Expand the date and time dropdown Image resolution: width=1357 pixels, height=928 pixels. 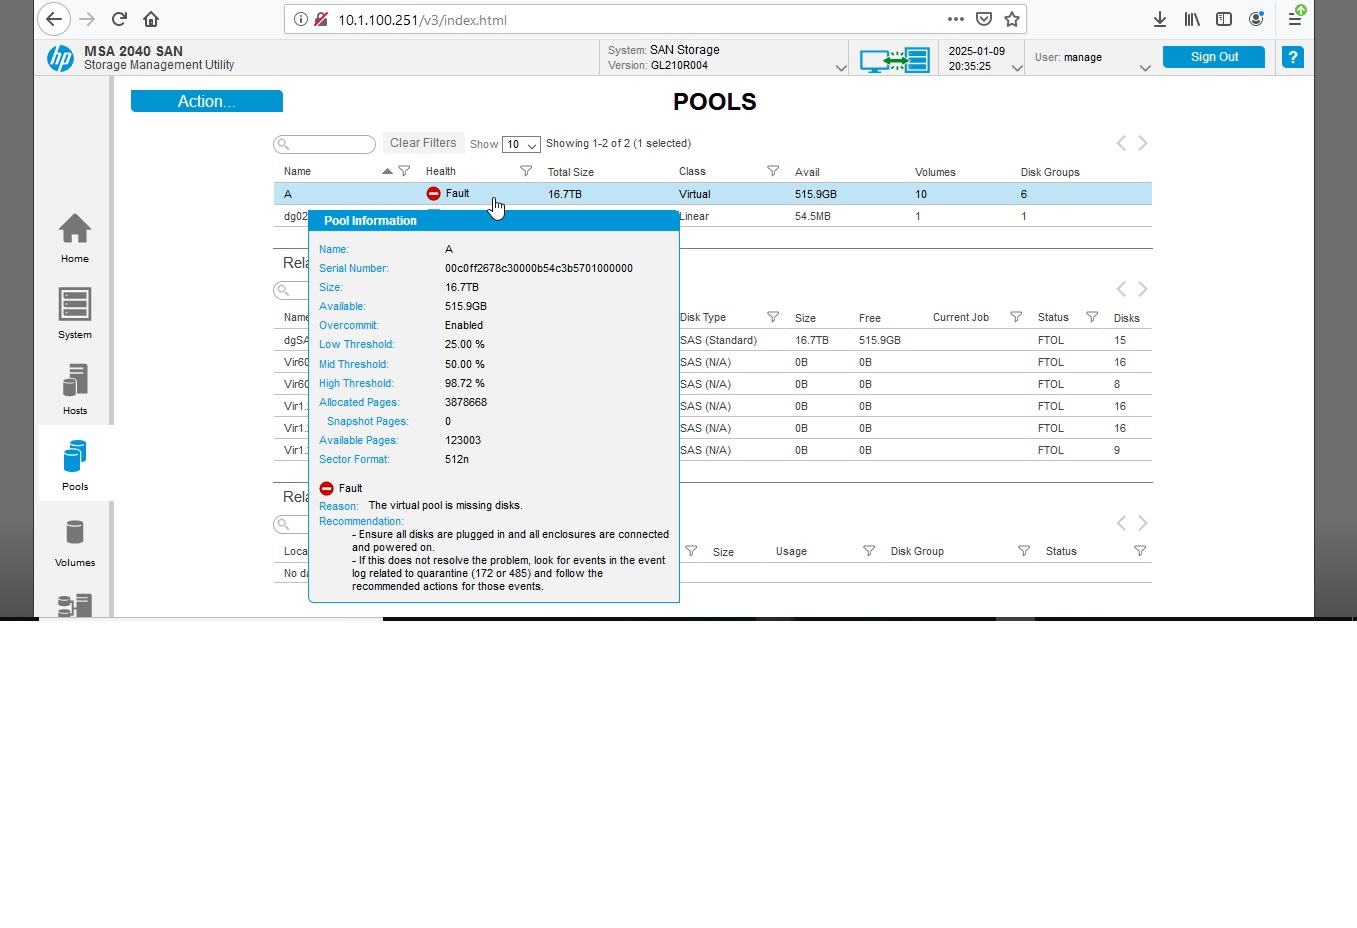pyautogui.click(x=1017, y=68)
